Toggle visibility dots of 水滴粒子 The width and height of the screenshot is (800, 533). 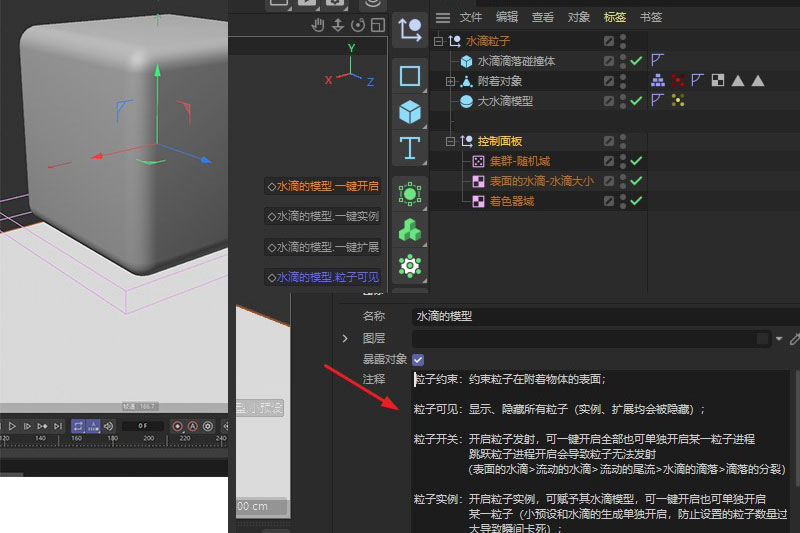pyautogui.click(x=623, y=41)
